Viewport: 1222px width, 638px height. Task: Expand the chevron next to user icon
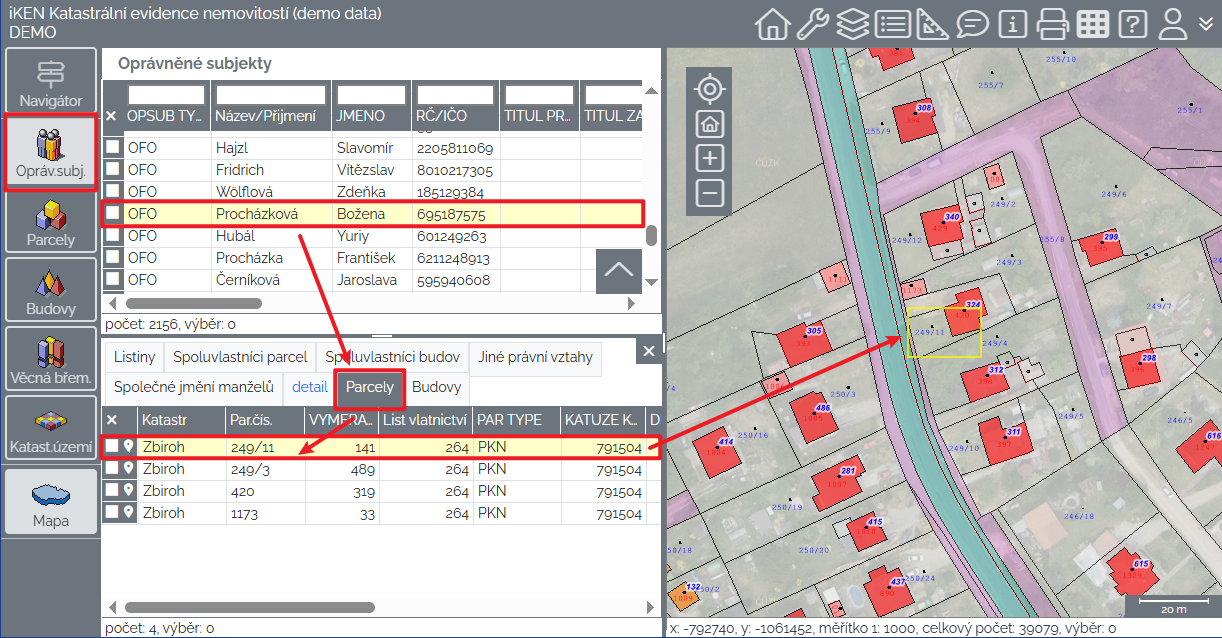pos(1206,23)
